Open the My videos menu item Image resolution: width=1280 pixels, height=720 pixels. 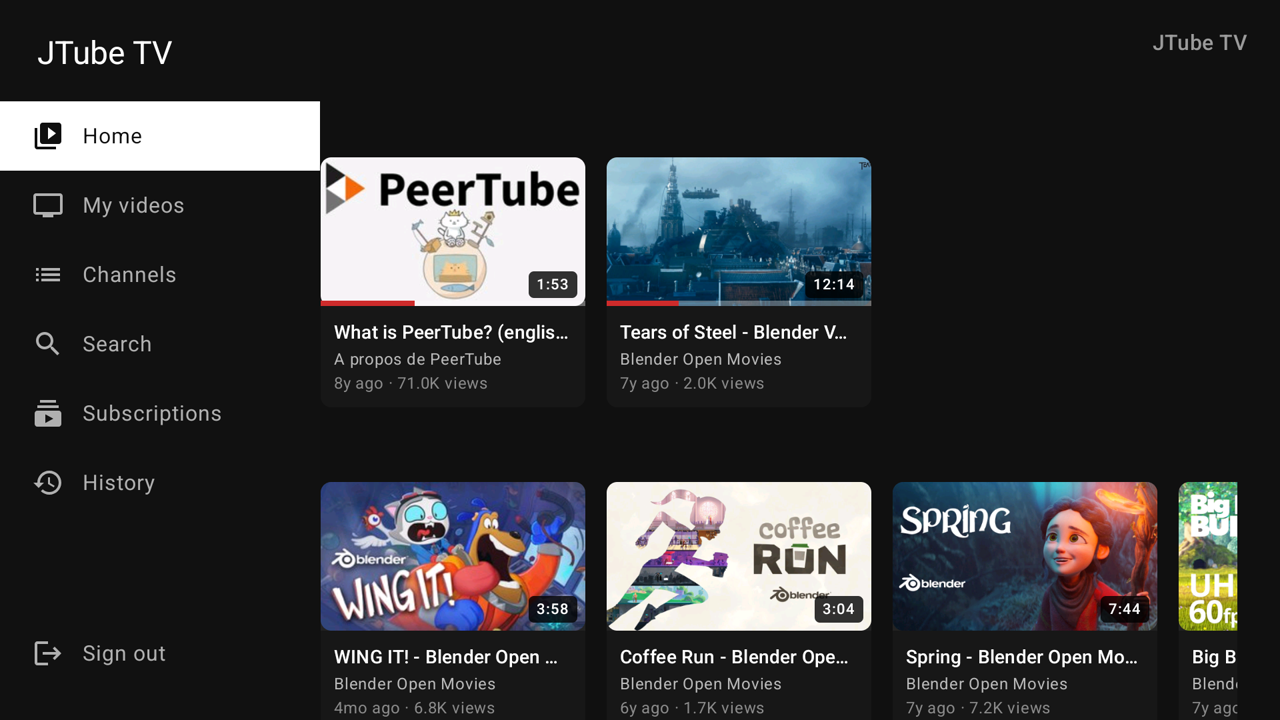point(160,206)
